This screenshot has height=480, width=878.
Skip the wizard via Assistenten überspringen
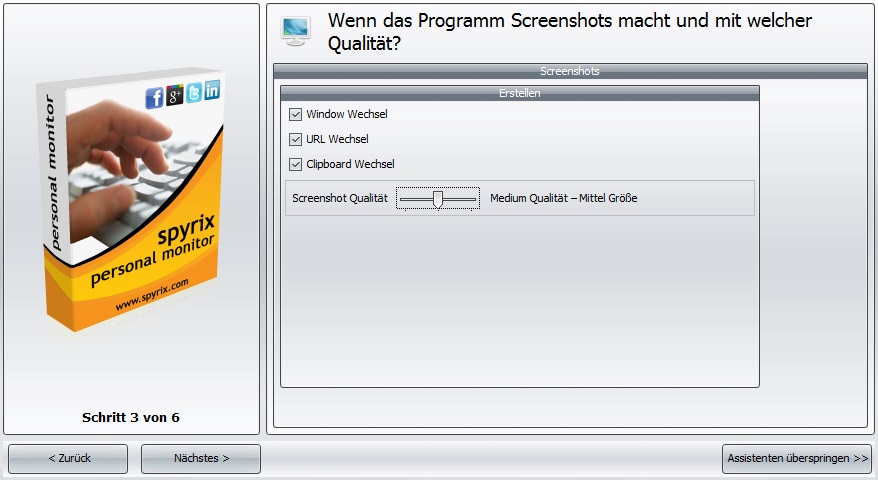click(x=797, y=459)
